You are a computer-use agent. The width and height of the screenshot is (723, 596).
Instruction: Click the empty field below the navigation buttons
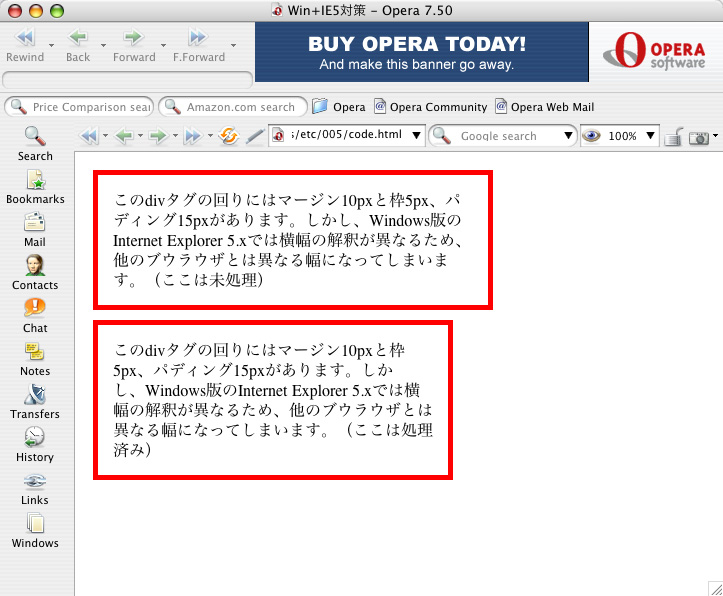(x=127, y=80)
